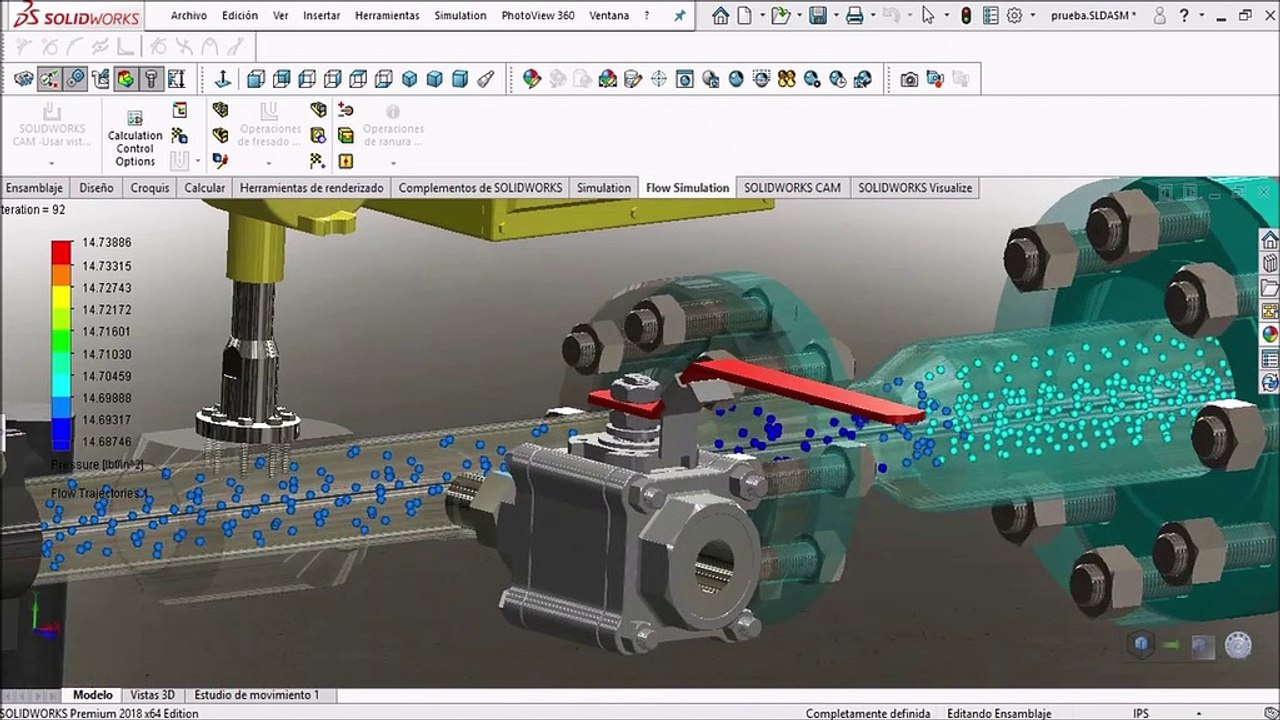Click the flashlight icon in view toolbar
Image resolution: width=1280 pixels, height=720 pixels.
(x=486, y=79)
